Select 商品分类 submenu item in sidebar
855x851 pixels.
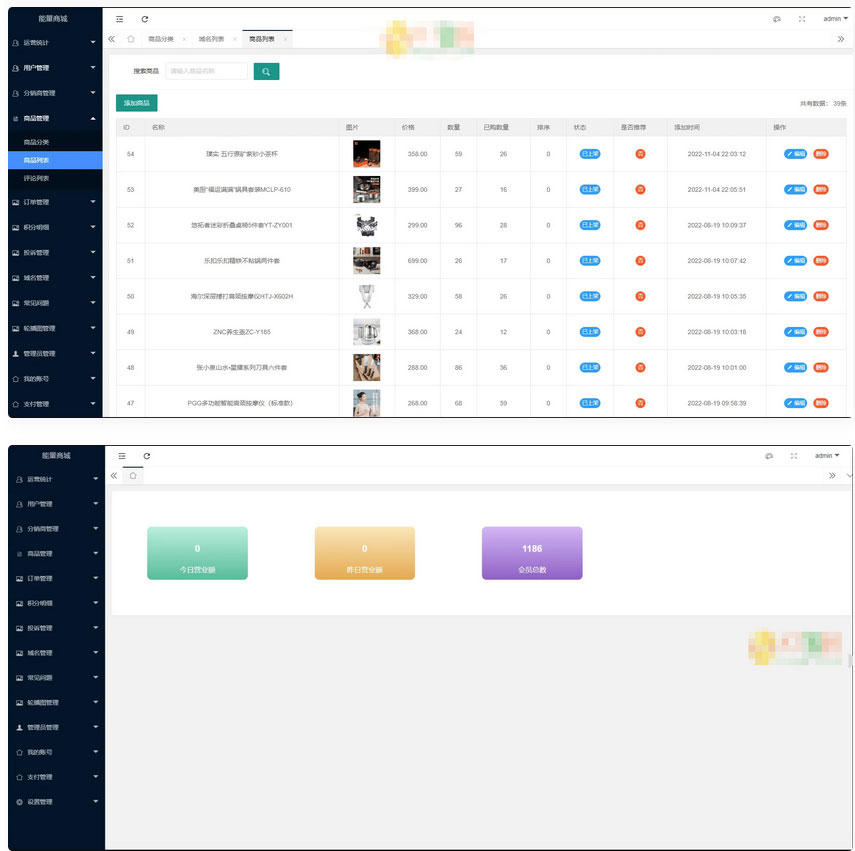coord(55,142)
